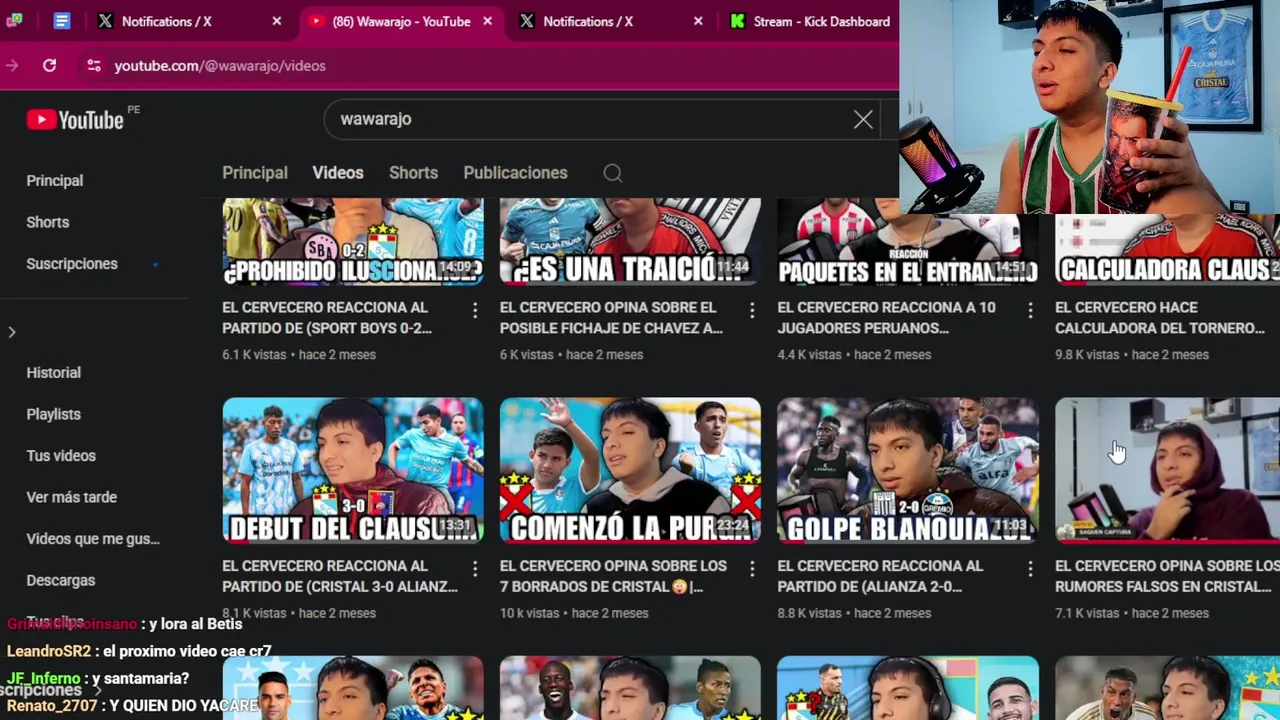Close the second Notifications / X tab
Viewport: 1280px width, 720px height.
(698, 21)
